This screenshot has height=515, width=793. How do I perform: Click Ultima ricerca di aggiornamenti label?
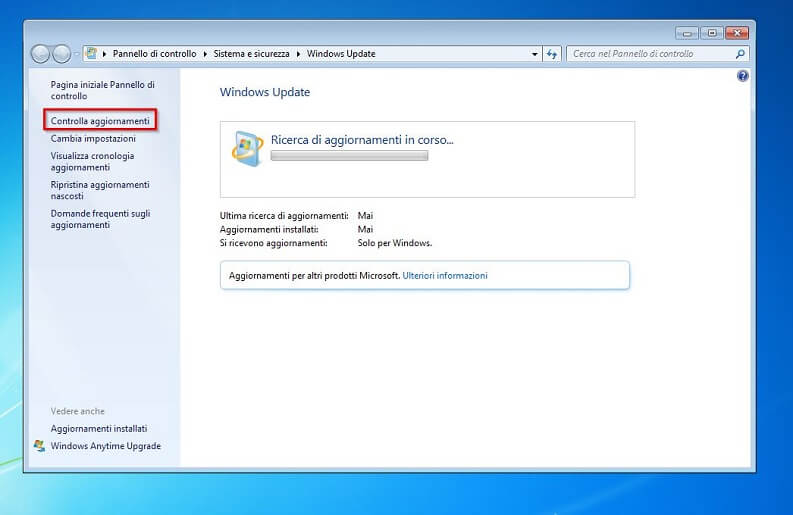click(284, 216)
